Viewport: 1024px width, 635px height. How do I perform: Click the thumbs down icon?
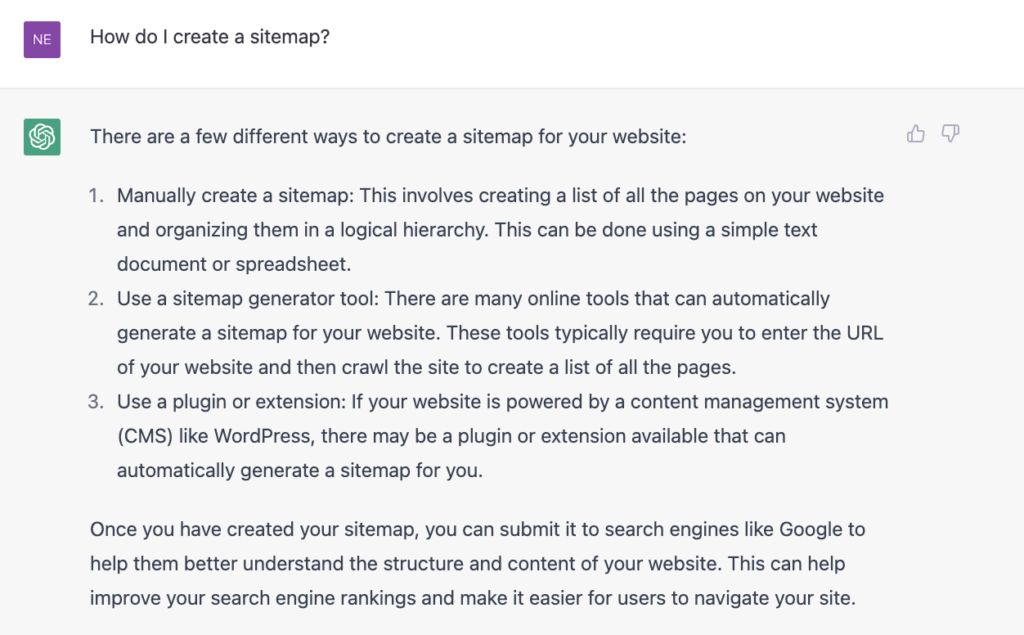pos(950,134)
